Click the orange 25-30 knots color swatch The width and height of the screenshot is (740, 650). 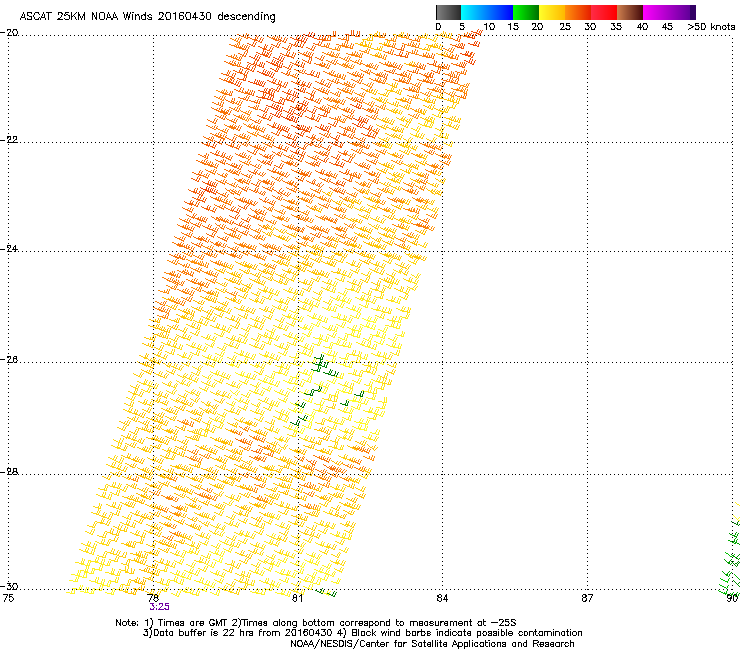(578, 12)
